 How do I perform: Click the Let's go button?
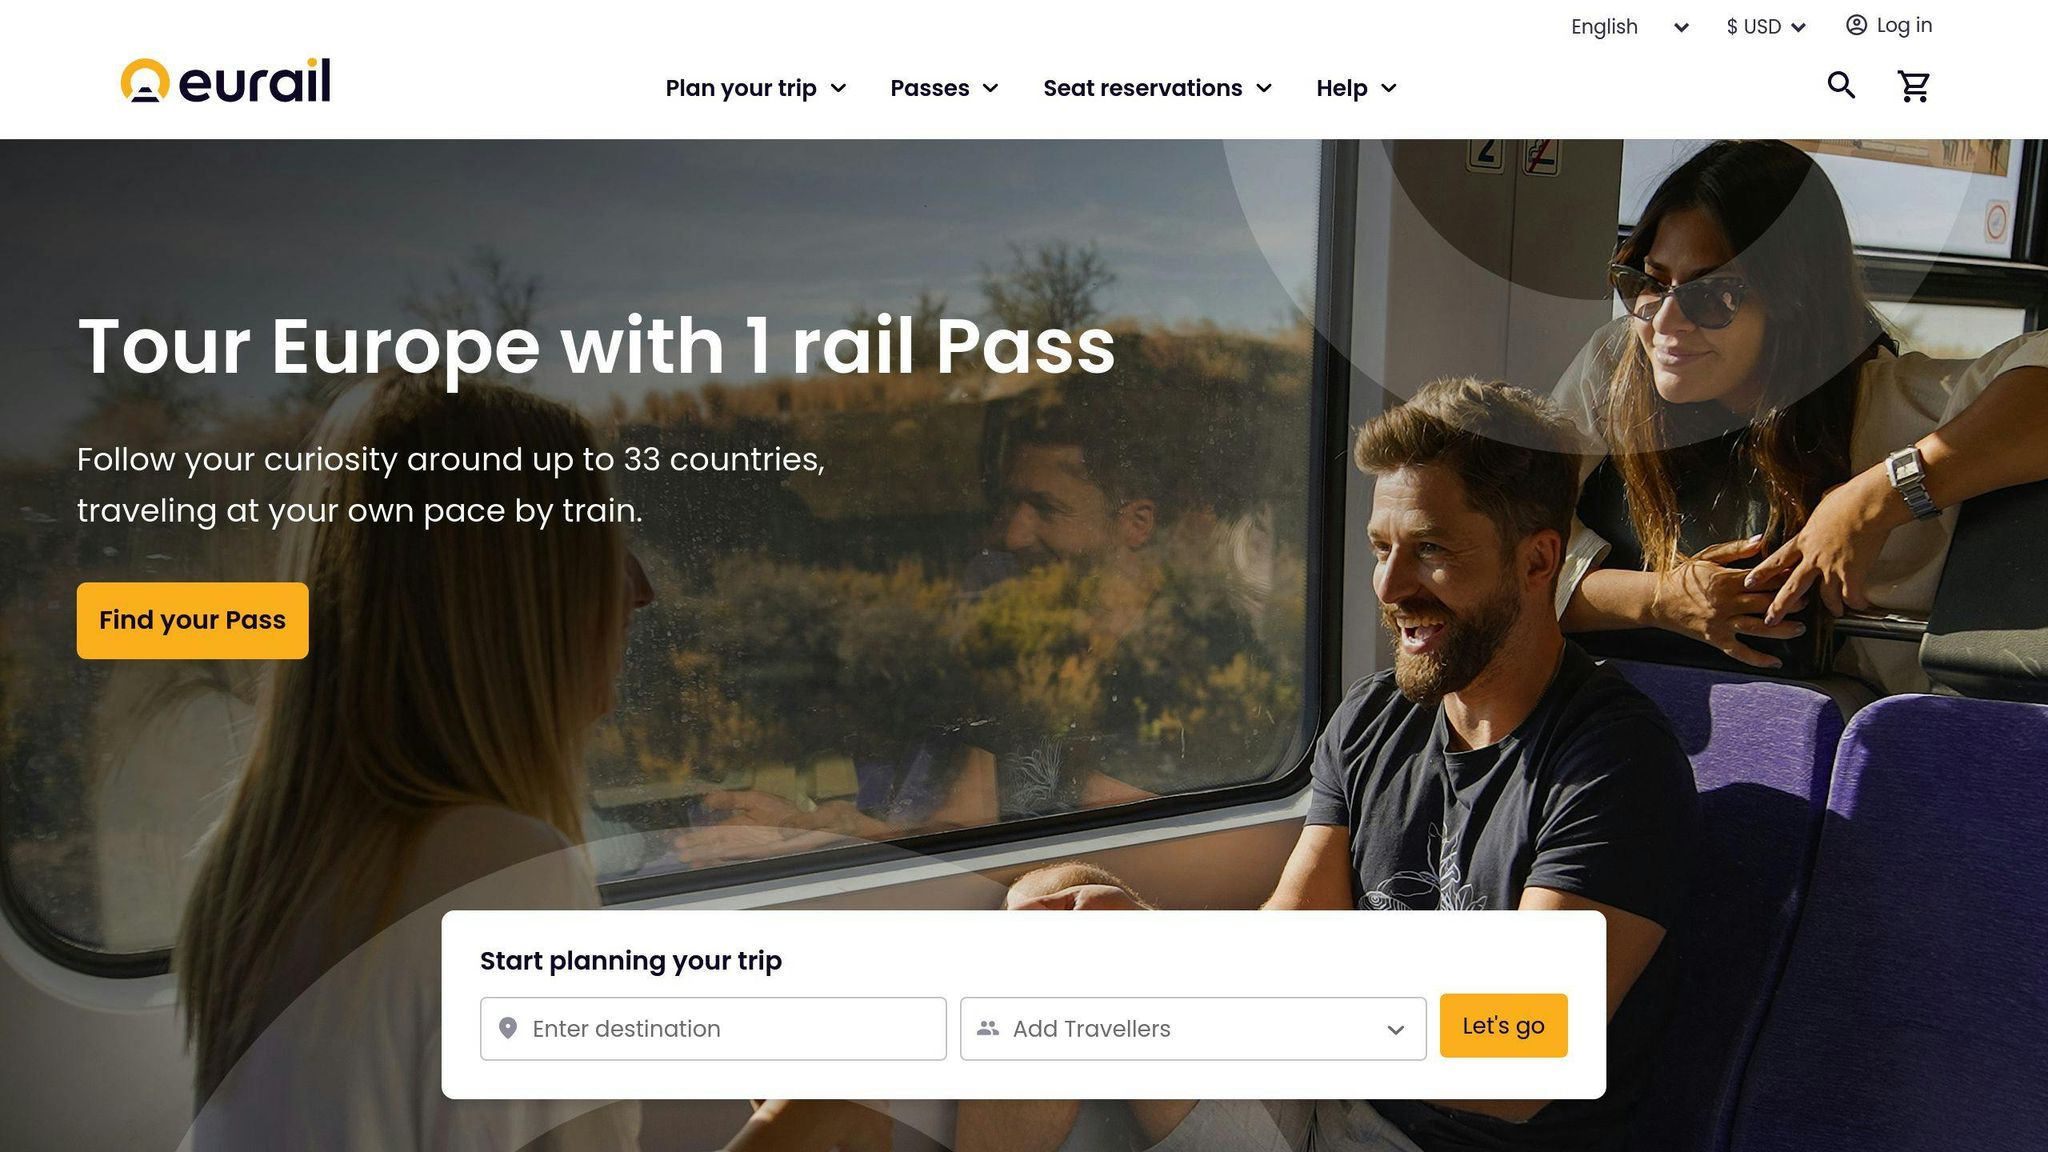coord(1503,1025)
